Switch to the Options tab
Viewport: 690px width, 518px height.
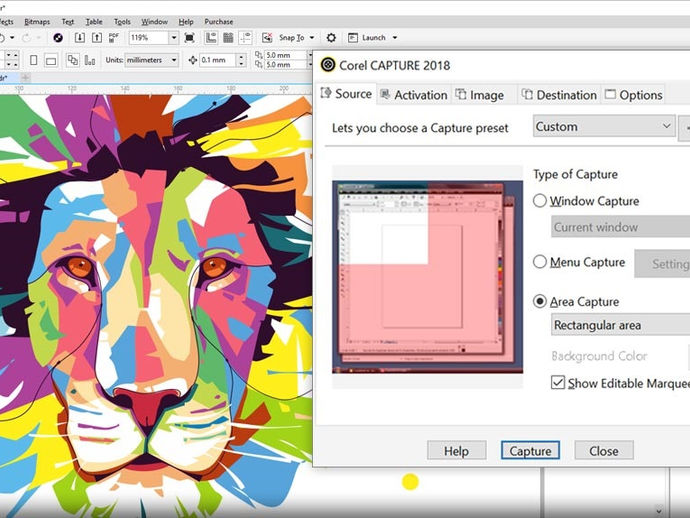[x=634, y=95]
